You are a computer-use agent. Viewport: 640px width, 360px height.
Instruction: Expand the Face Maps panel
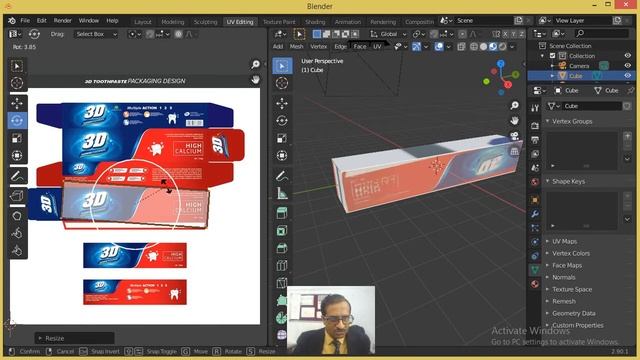[x=567, y=265]
